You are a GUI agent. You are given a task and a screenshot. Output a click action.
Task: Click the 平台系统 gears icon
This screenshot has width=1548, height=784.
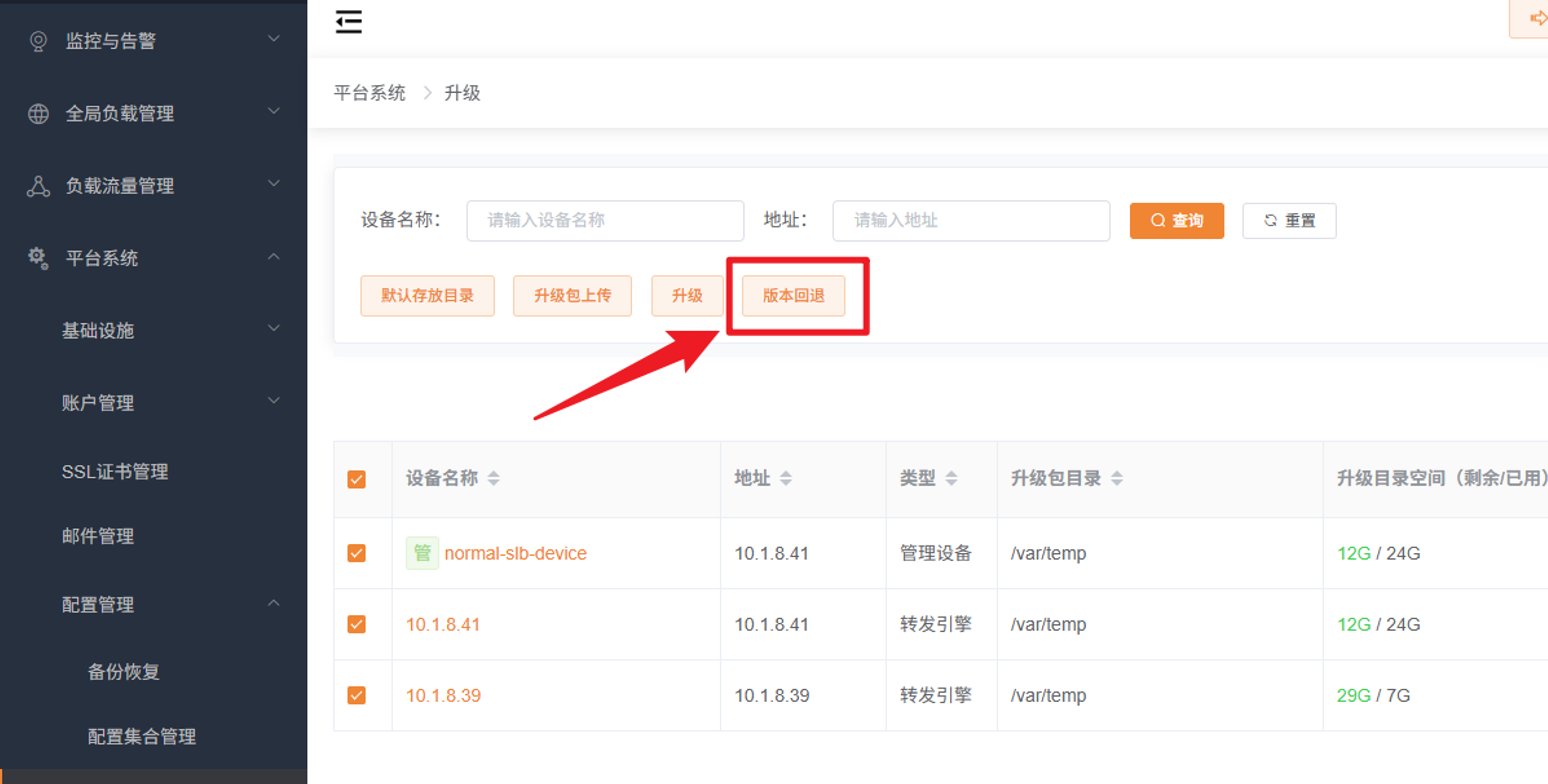pyautogui.click(x=38, y=258)
